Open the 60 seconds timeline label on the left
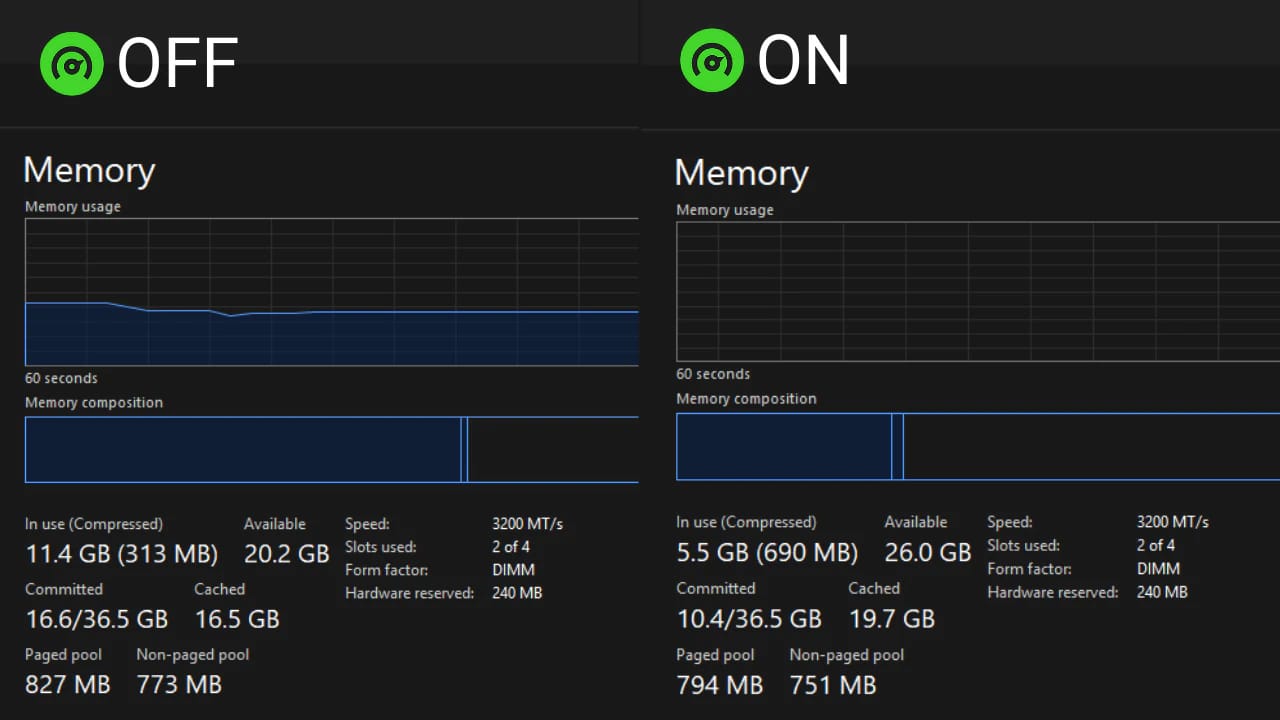 60,378
